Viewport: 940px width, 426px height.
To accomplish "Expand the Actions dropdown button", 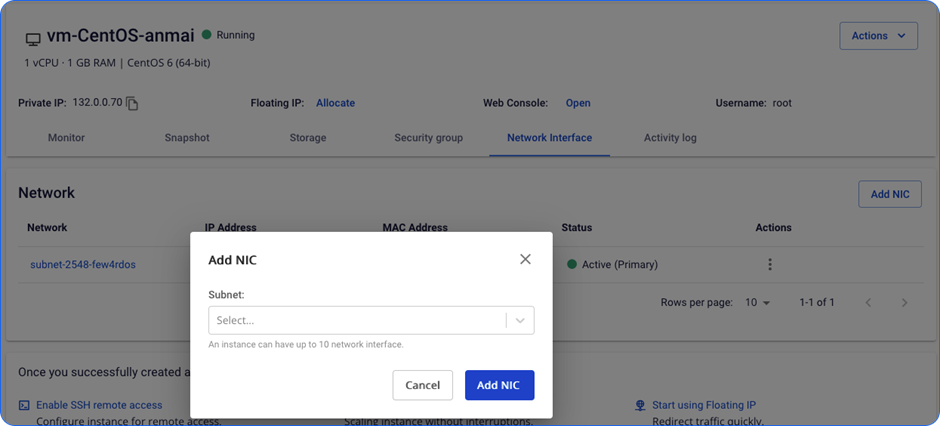I will pos(878,36).
